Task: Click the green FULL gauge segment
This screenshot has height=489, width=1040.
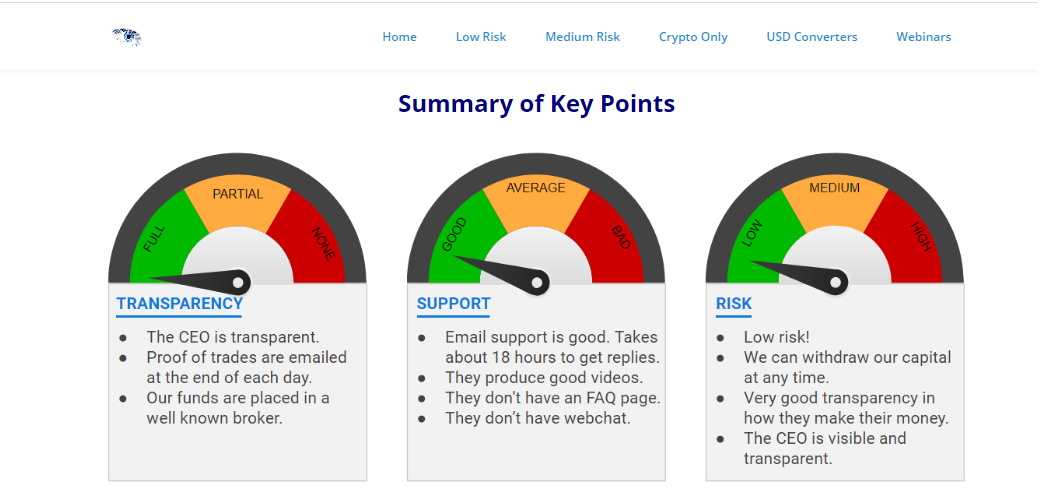Action: coord(157,238)
